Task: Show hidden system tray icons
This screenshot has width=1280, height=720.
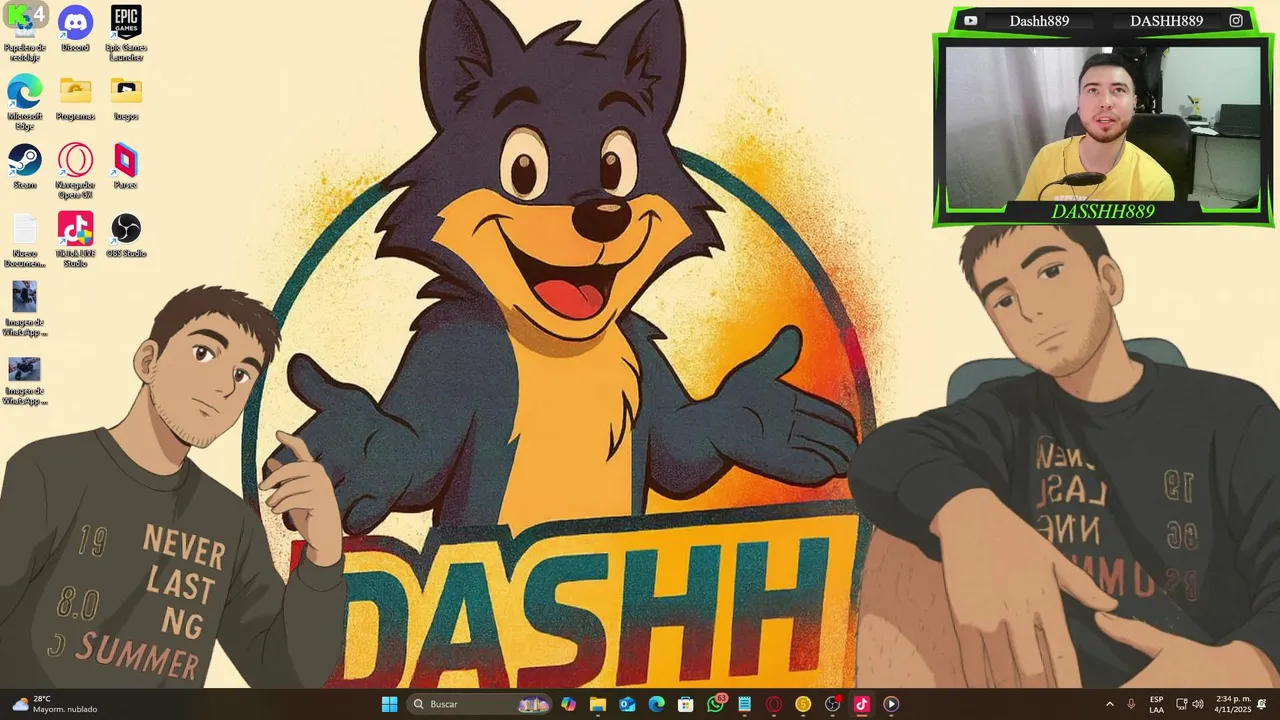Action: (x=1109, y=704)
